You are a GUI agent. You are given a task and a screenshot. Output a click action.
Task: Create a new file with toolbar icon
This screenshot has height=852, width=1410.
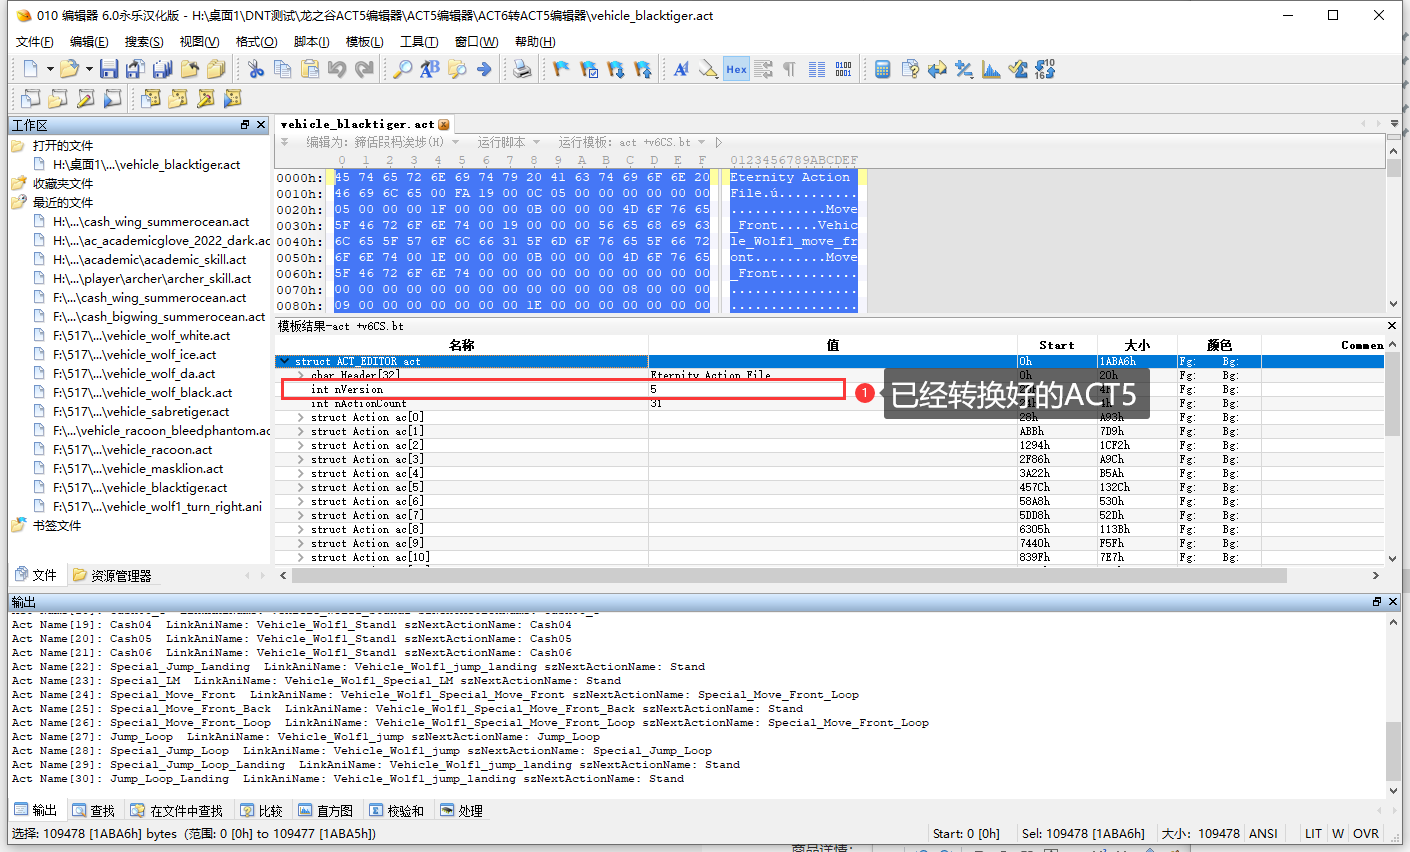point(30,69)
